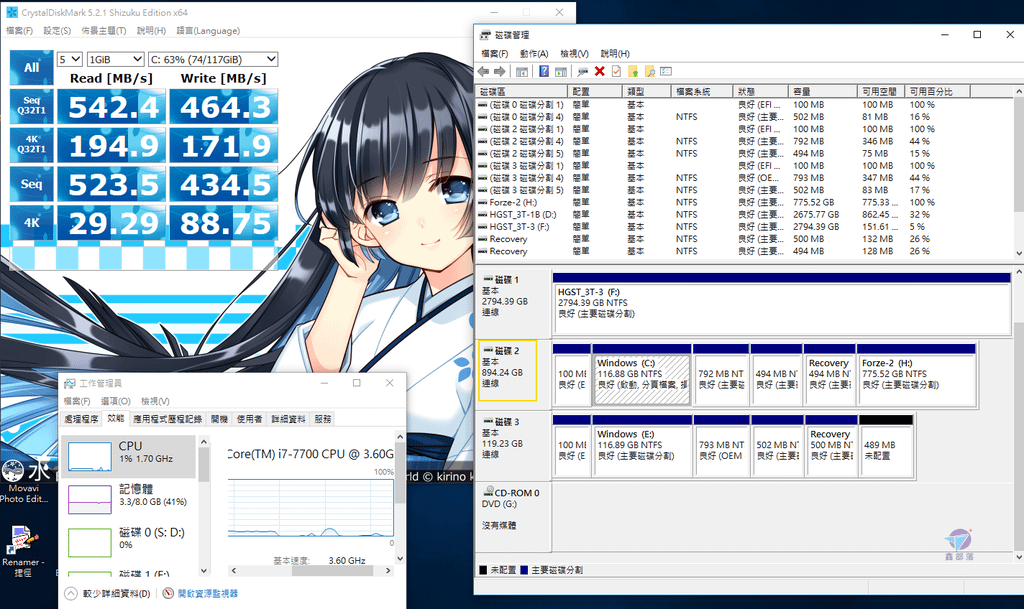Open the test count dropdown showing 5
This screenshot has width=1024, height=609.
[69, 59]
